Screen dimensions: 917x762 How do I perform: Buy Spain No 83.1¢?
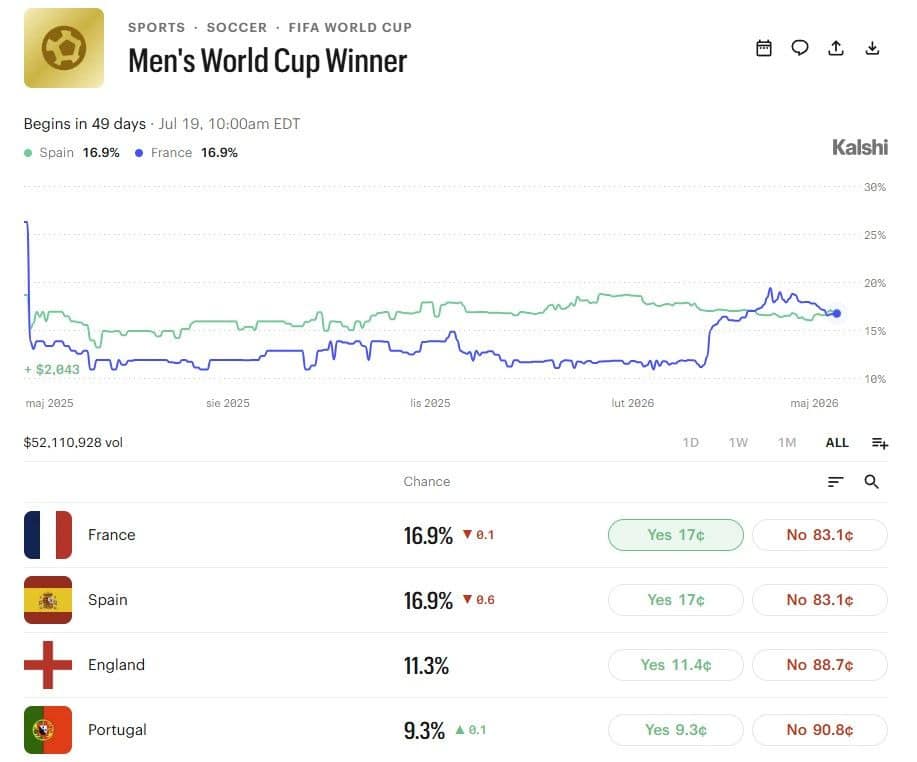[819, 600]
